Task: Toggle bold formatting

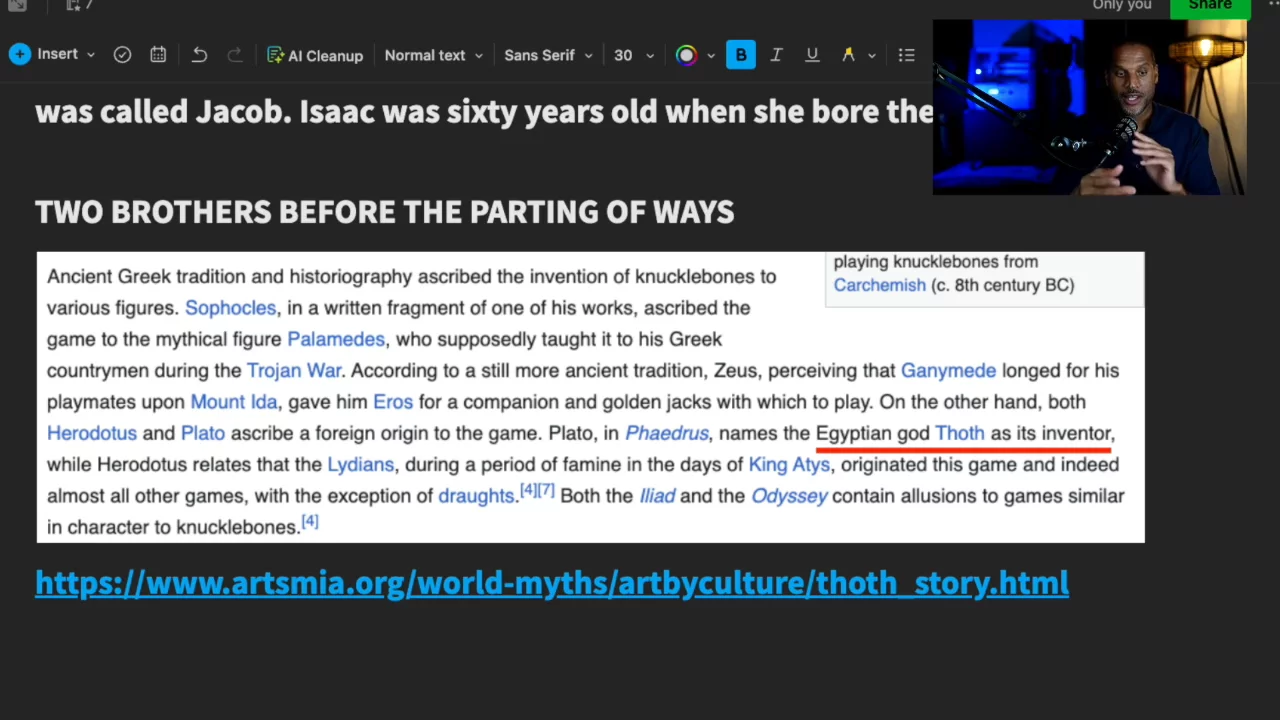Action: pos(741,55)
